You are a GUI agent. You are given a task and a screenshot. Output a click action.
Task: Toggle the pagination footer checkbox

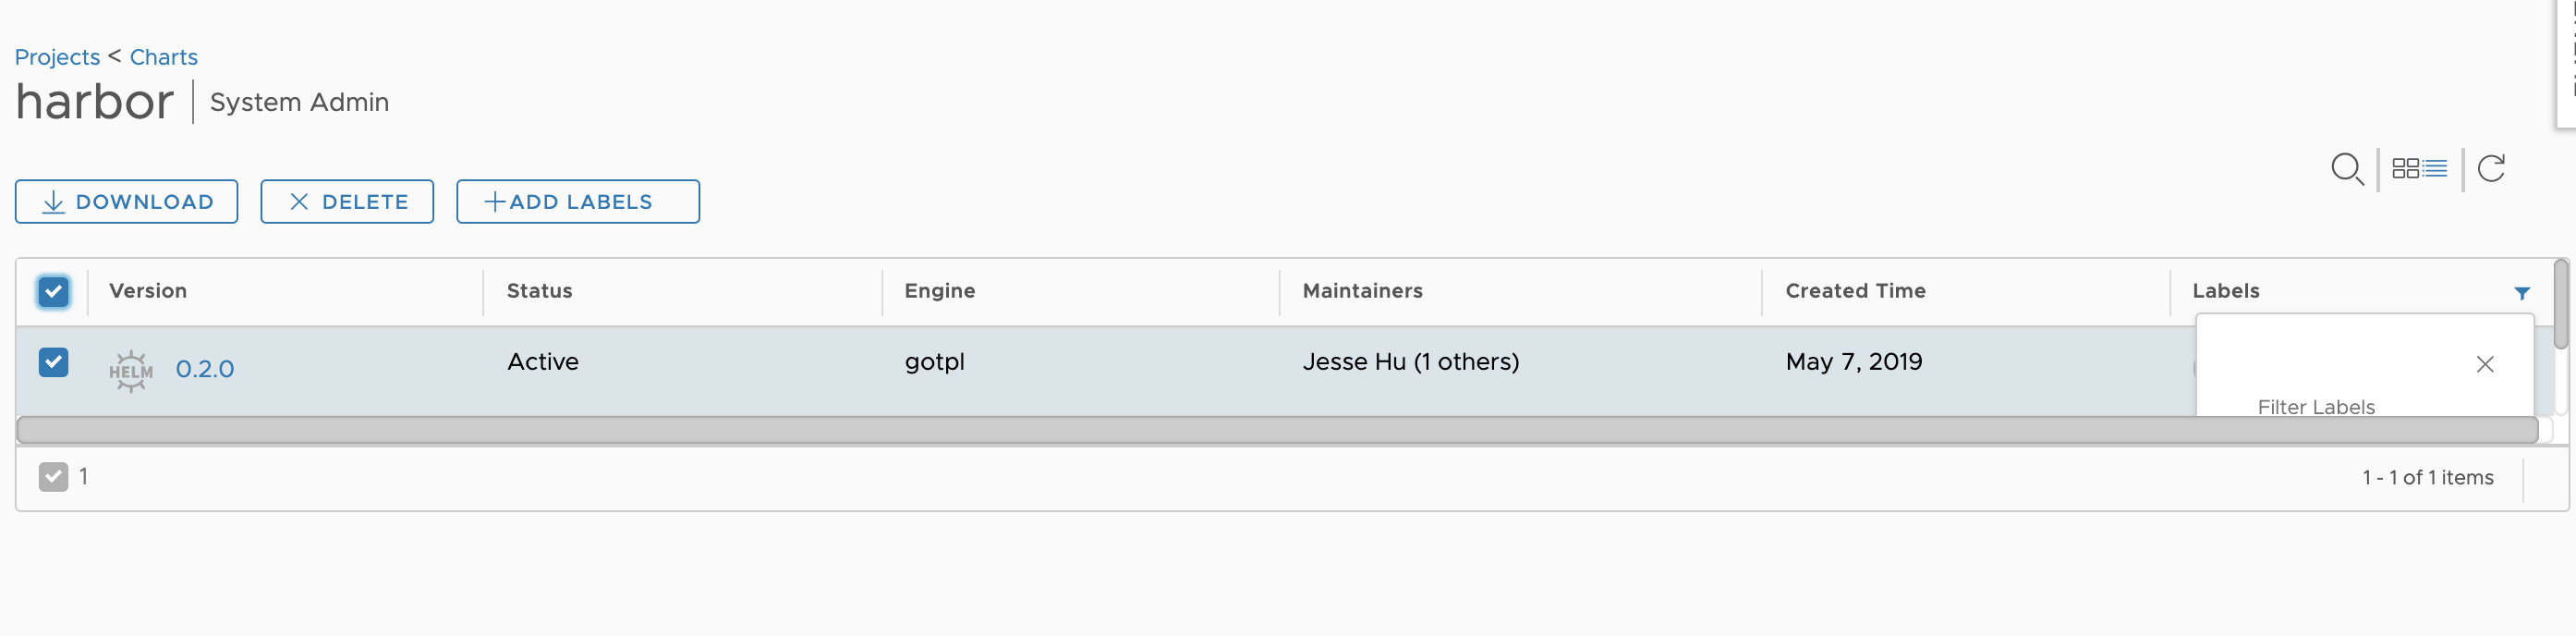click(54, 477)
